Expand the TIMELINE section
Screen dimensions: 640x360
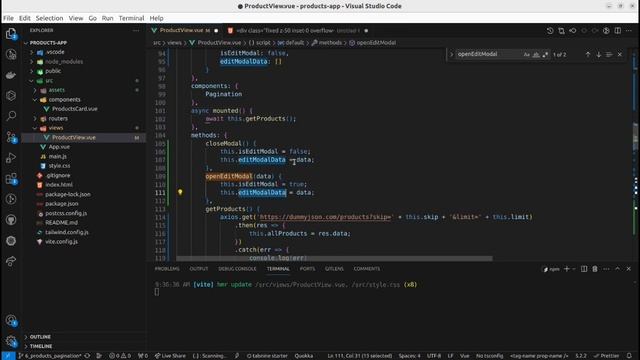tap(40, 346)
